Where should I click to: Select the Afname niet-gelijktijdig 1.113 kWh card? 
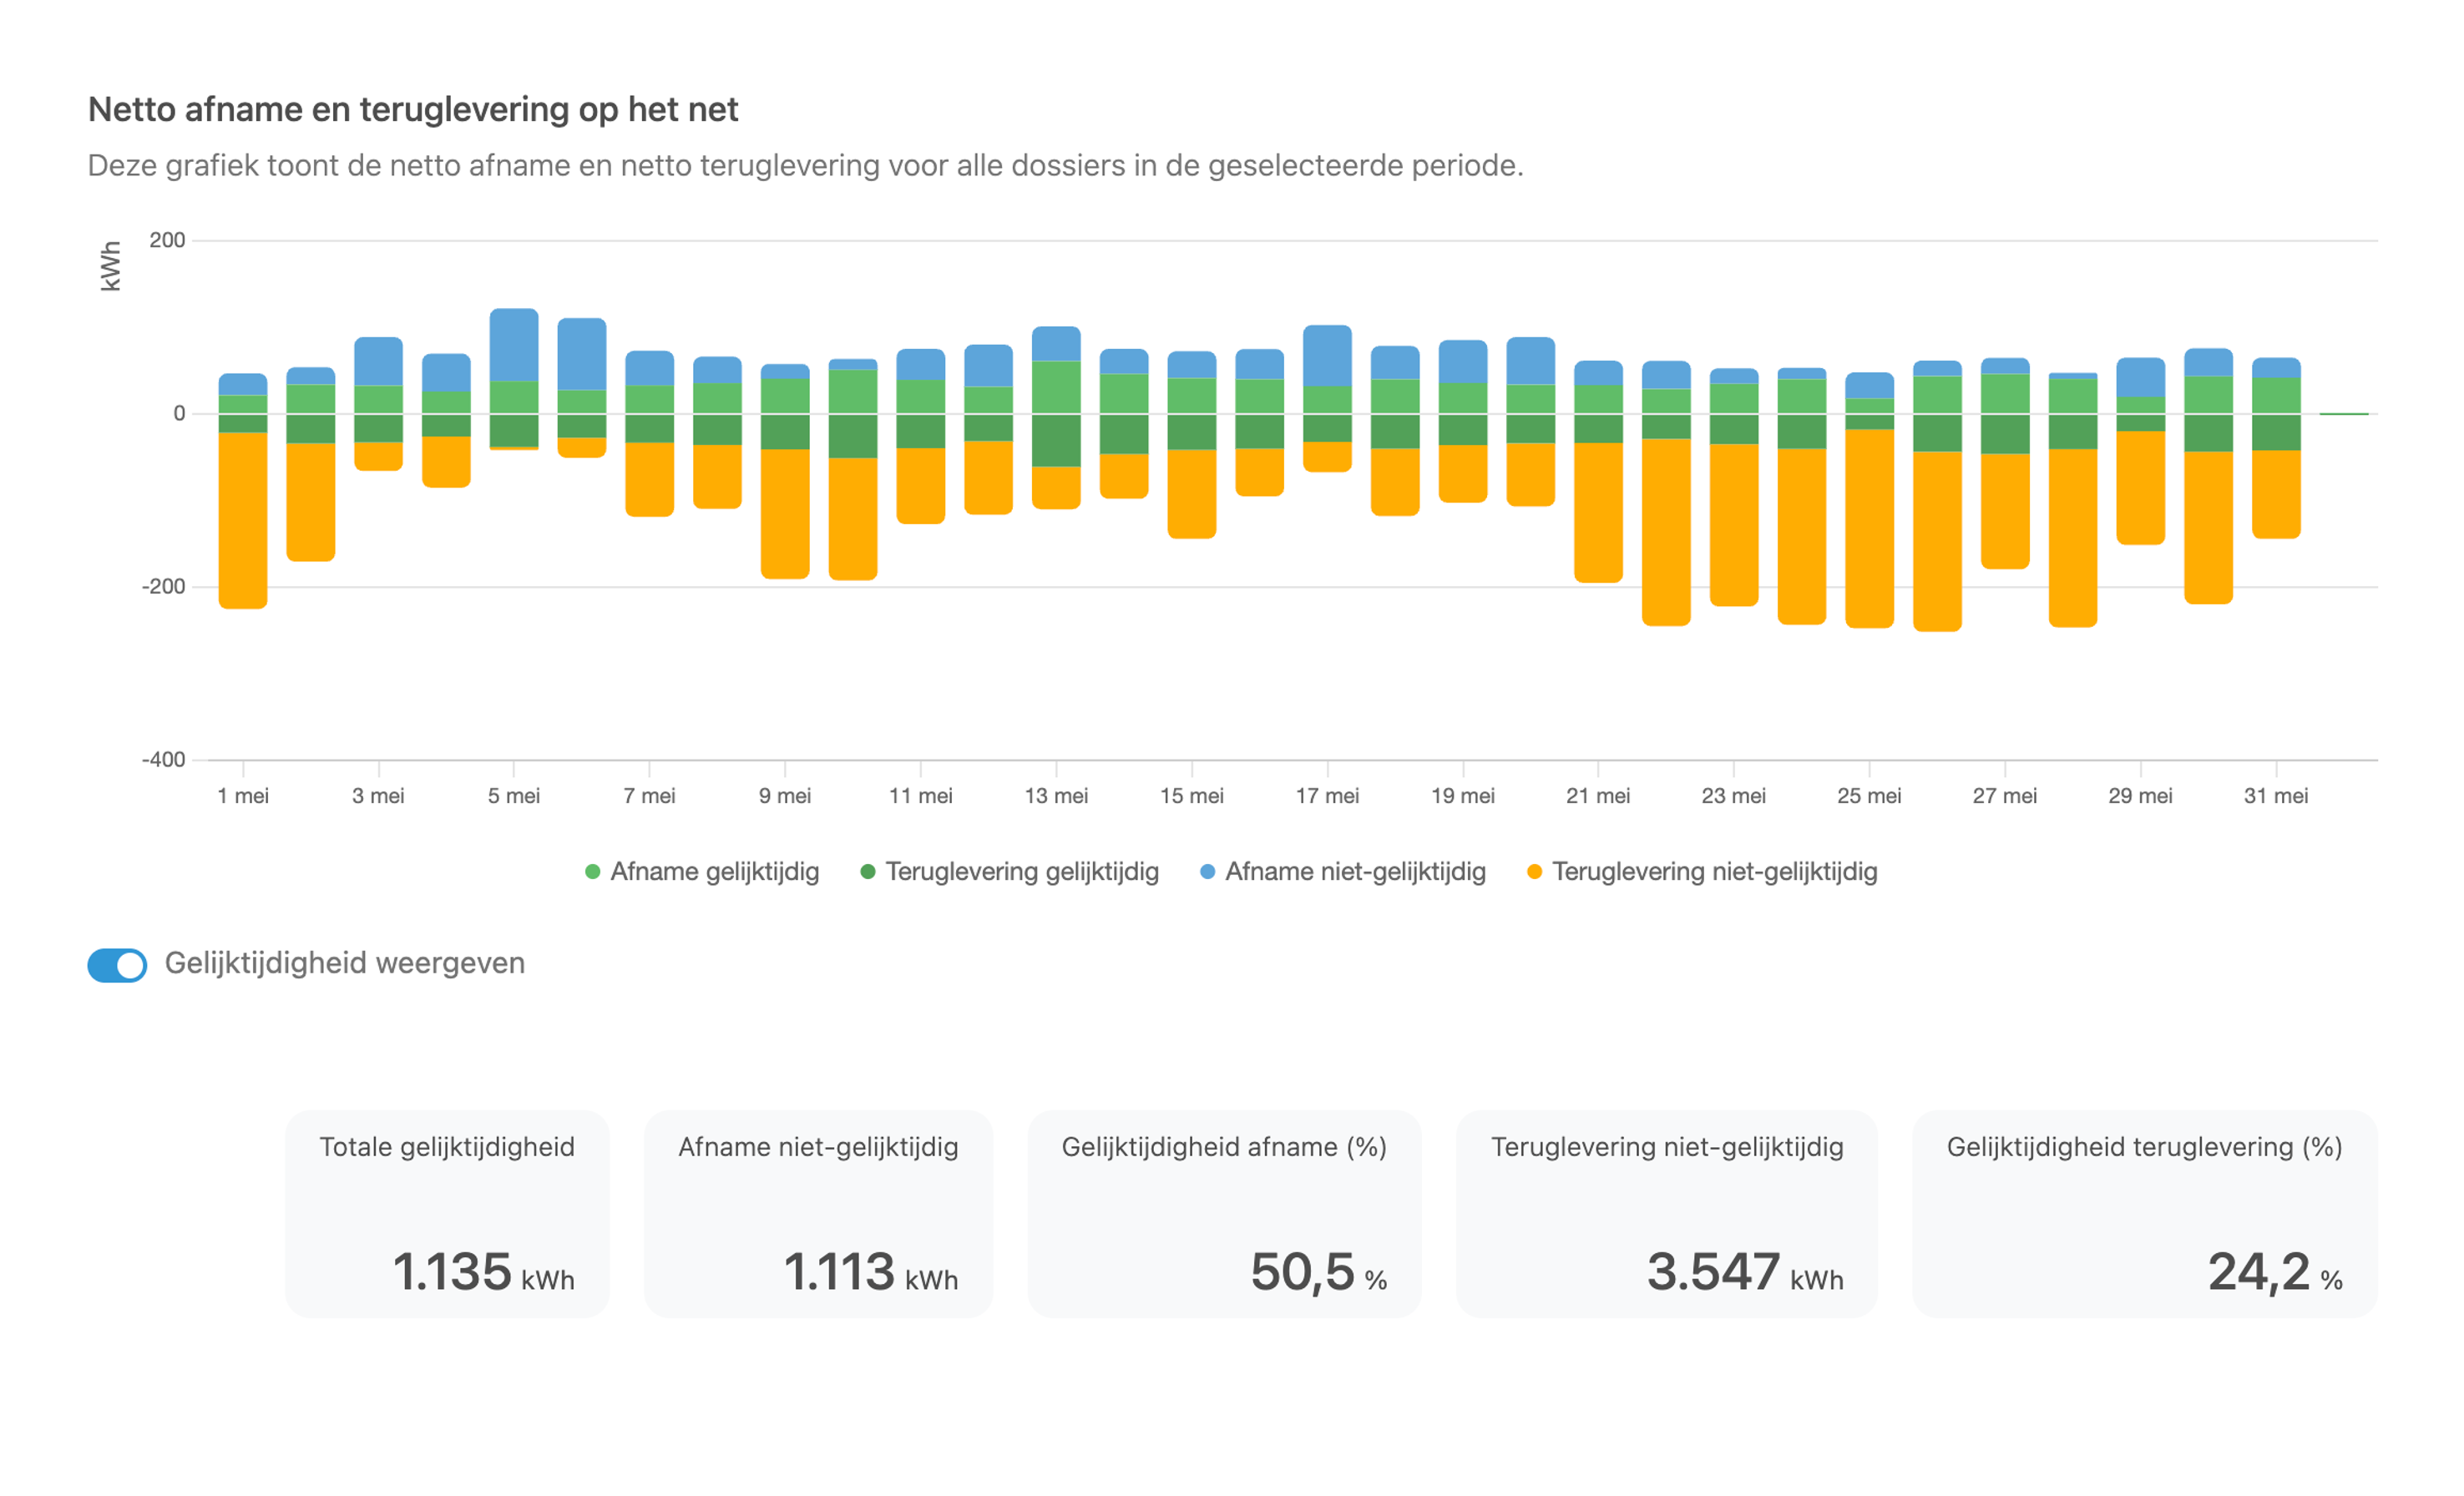[x=818, y=1214]
